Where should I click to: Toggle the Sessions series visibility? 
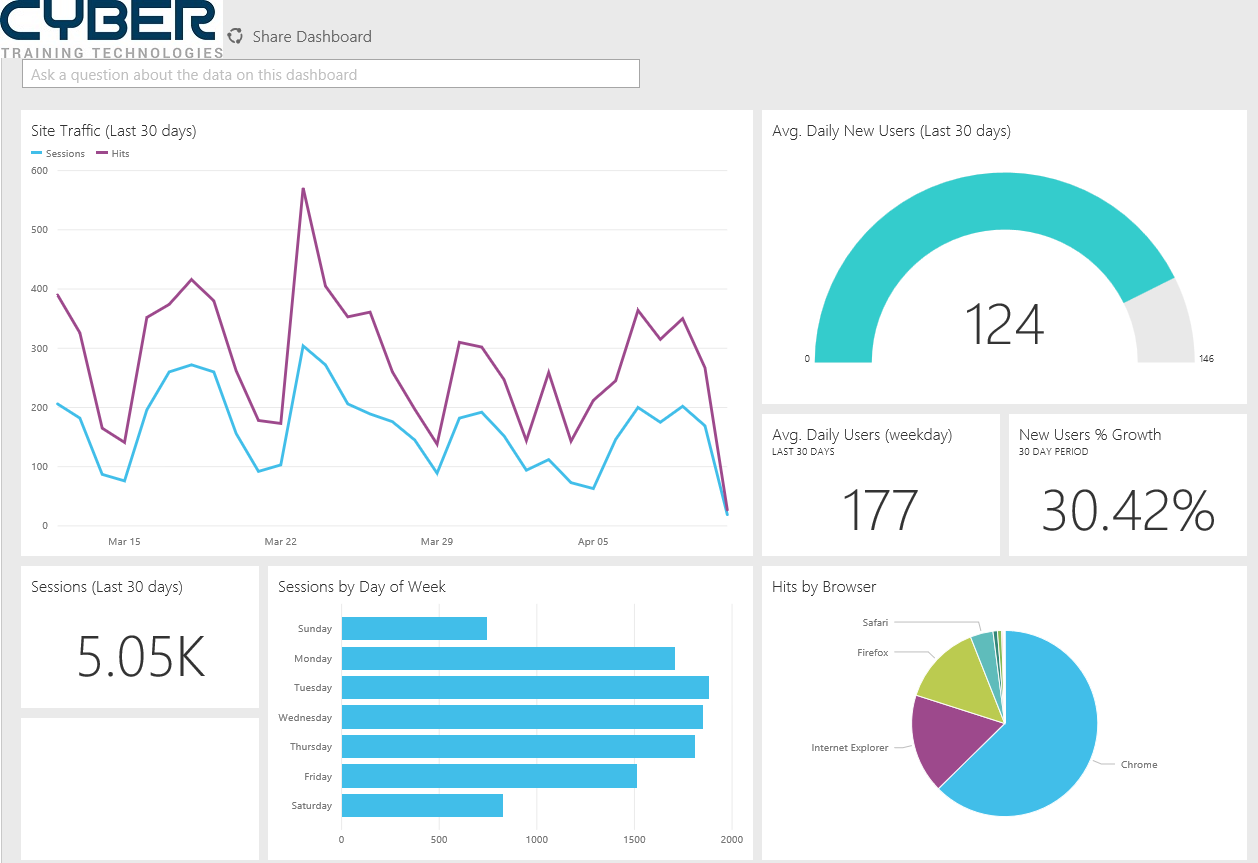click(x=58, y=153)
